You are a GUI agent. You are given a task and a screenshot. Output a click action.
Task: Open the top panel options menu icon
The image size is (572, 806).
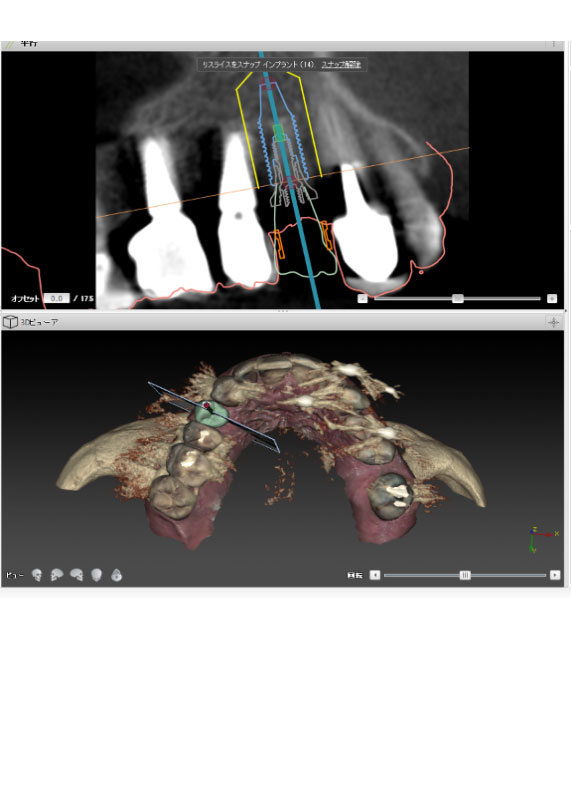(553, 44)
